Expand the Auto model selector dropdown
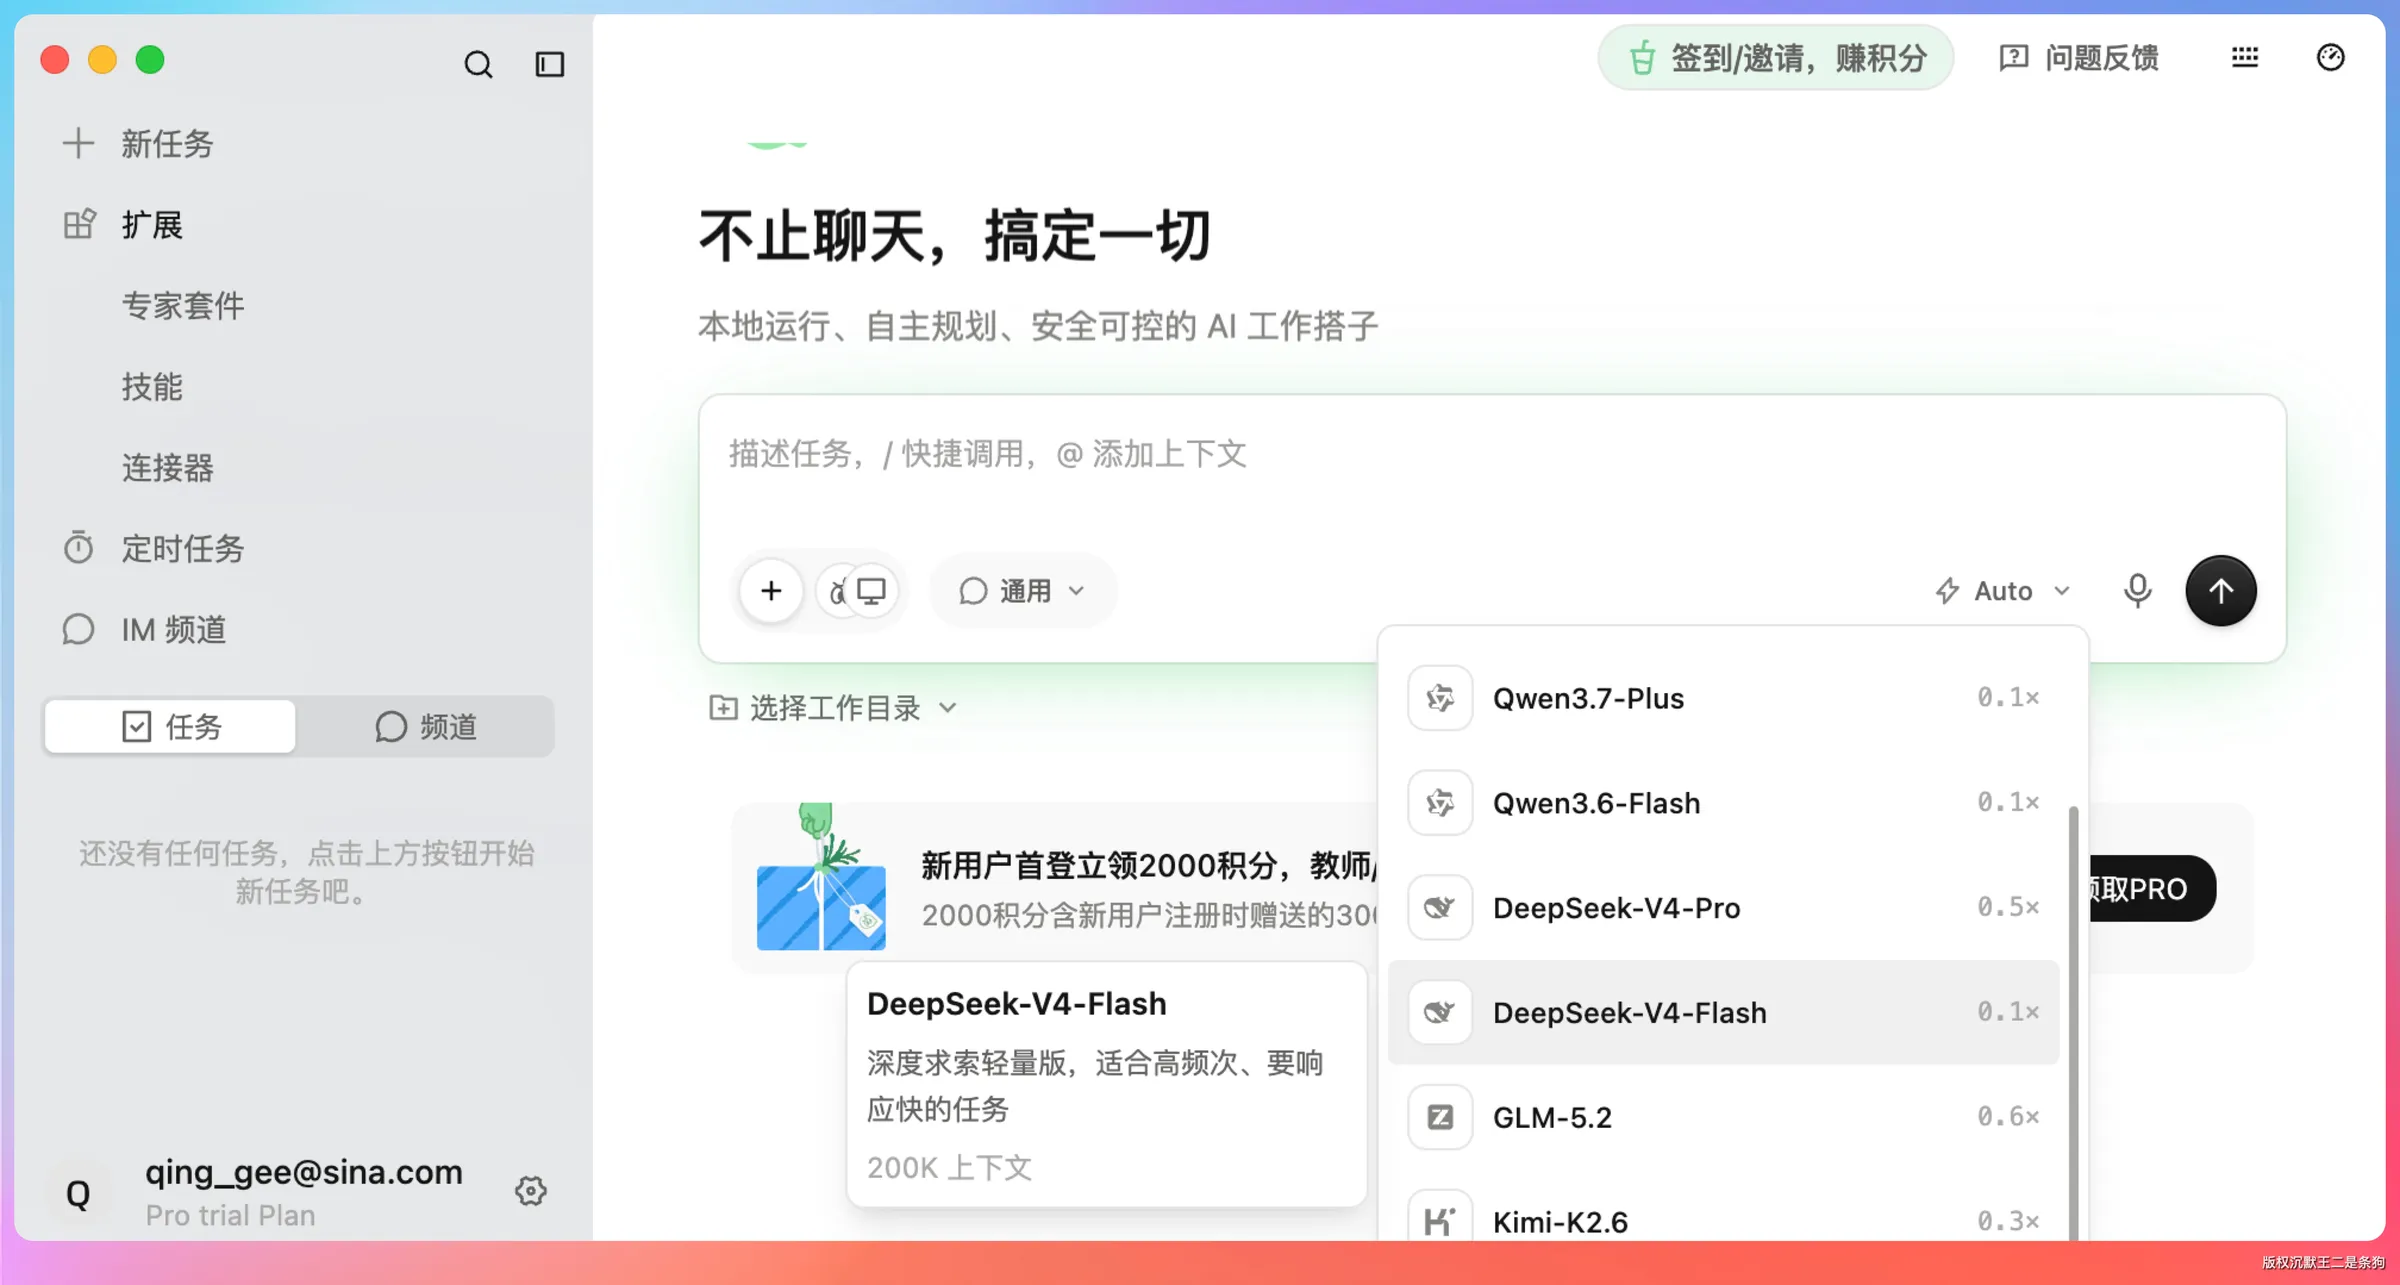Screen dimensions: 2400x1285 pyautogui.click(x=2003, y=591)
